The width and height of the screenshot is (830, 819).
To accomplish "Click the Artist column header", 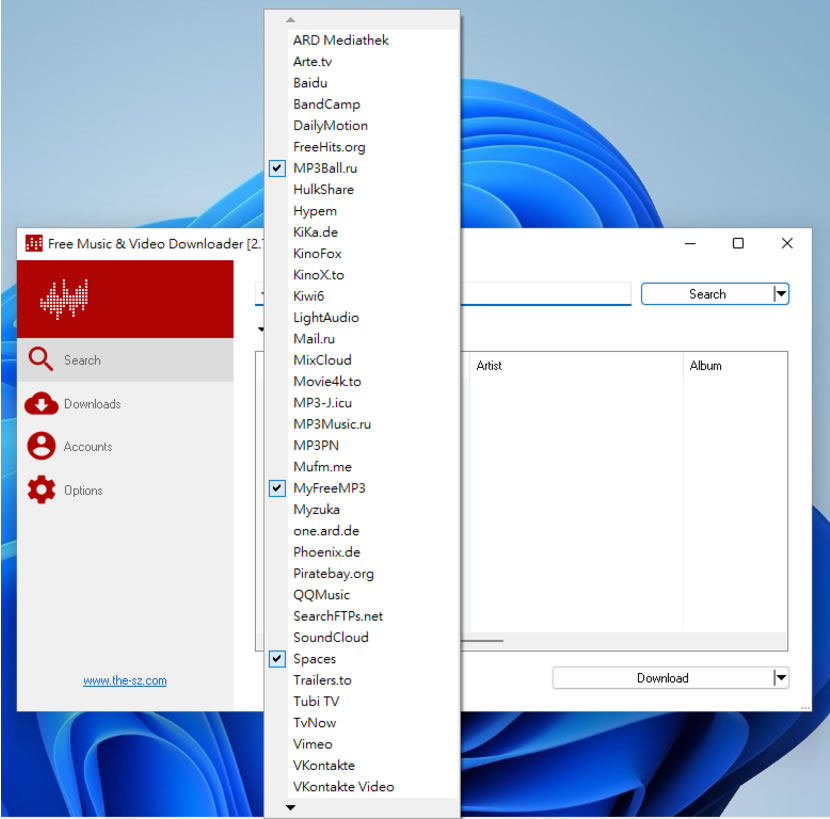I will pyautogui.click(x=576, y=365).
